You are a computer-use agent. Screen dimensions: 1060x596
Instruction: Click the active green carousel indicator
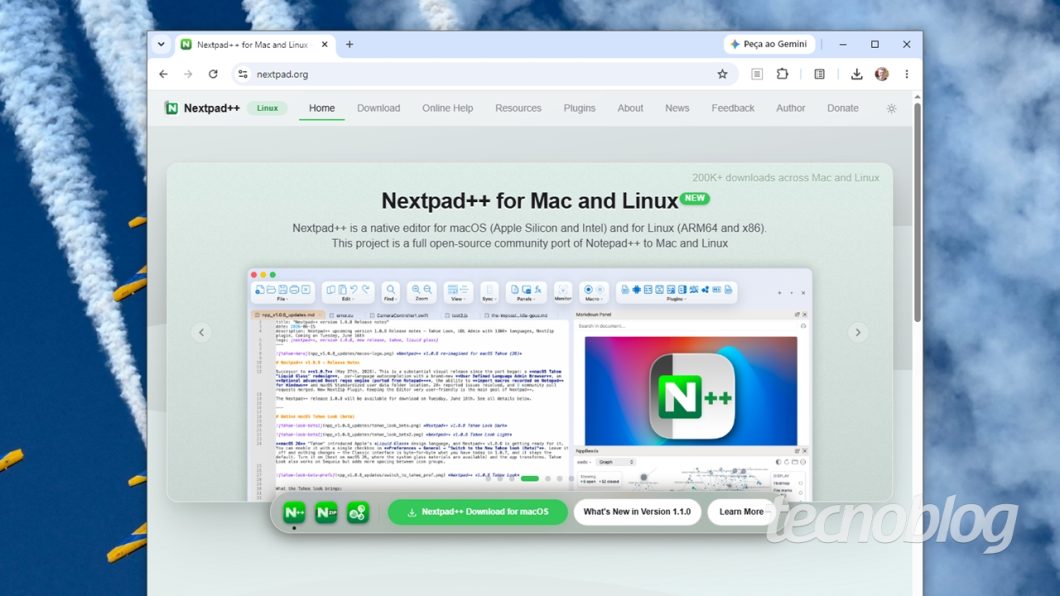click(530, 478)
